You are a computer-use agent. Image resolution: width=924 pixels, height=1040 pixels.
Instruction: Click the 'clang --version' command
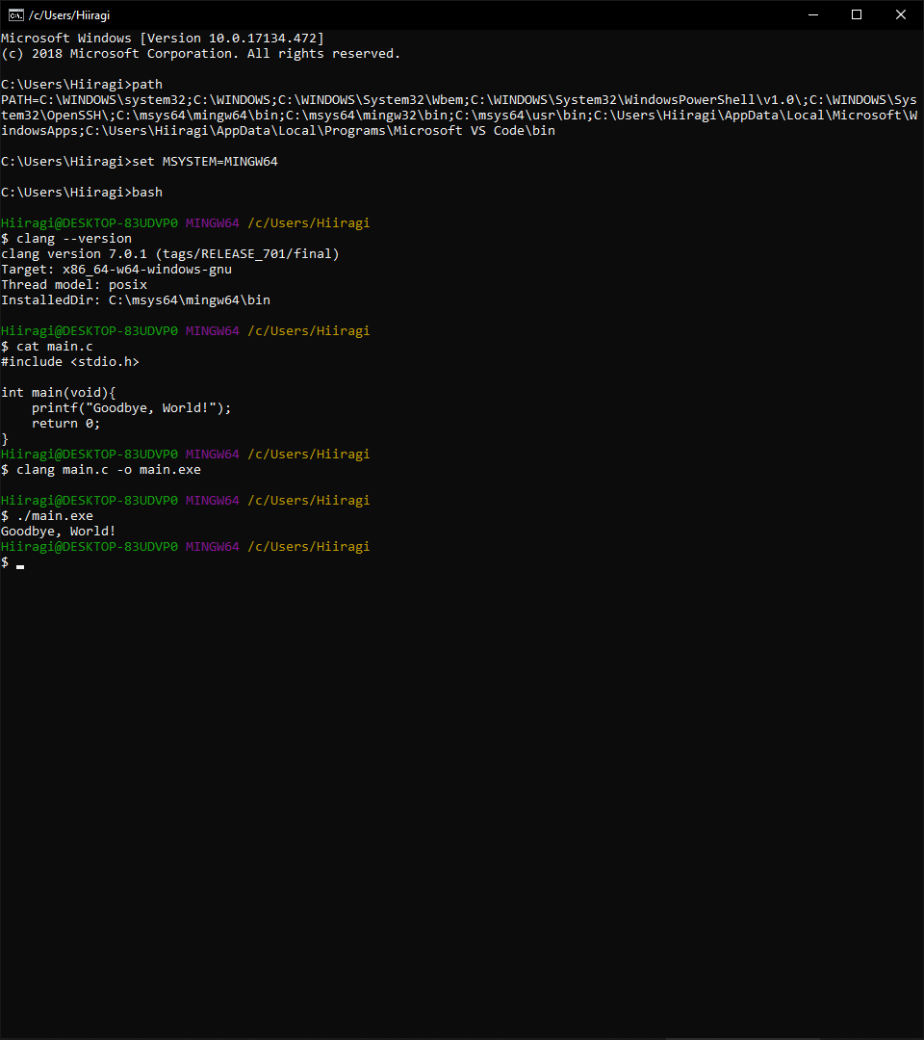[x=74, y=239]
